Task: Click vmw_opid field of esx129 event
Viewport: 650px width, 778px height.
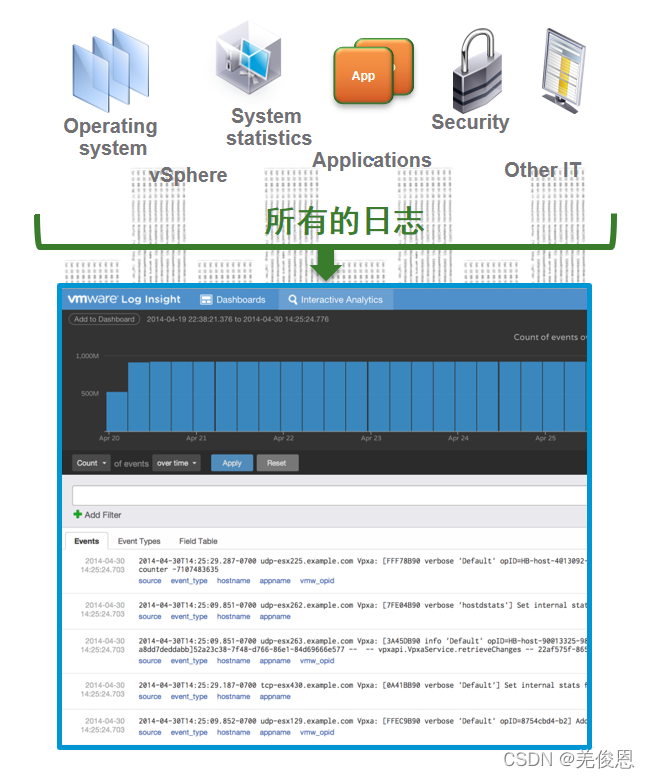Action: [x=317, y=732]
